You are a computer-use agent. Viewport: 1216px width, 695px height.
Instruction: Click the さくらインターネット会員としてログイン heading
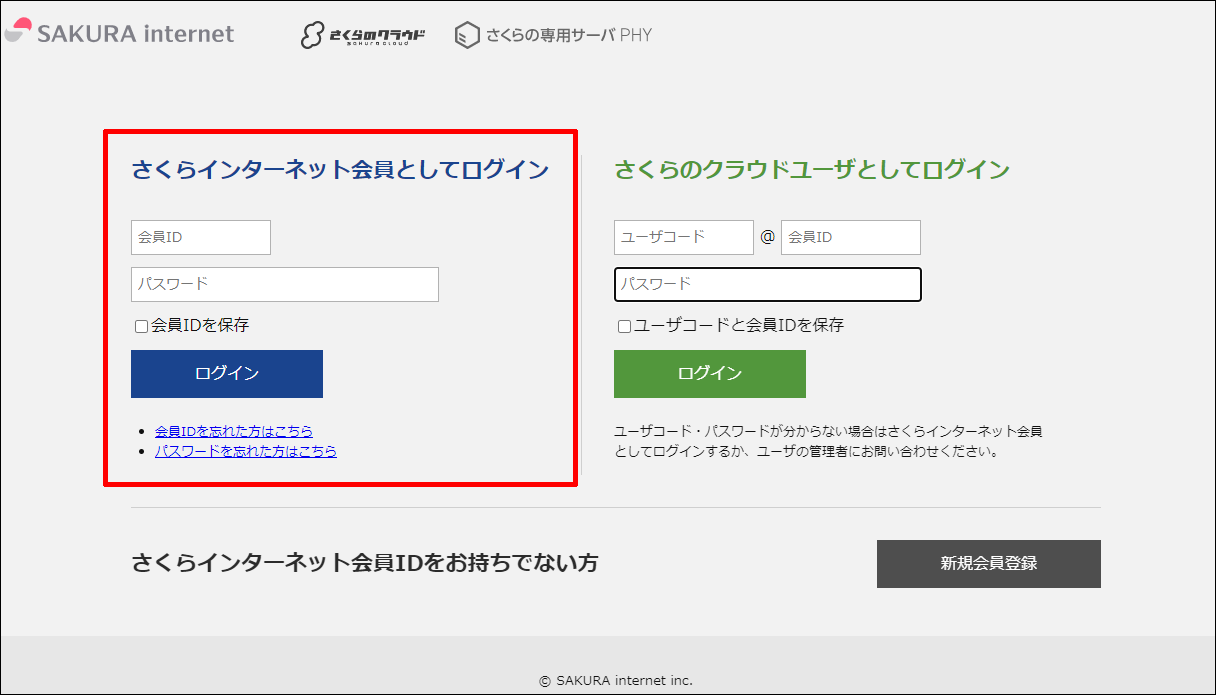pos(340,170)
